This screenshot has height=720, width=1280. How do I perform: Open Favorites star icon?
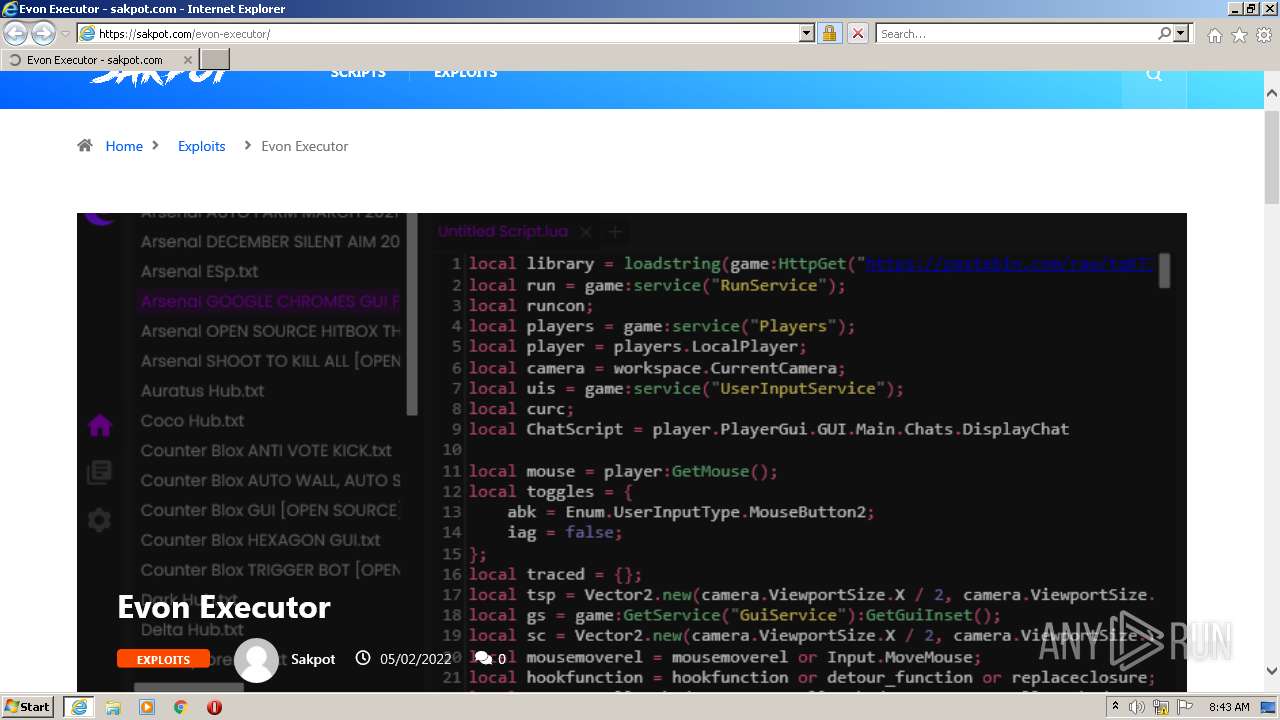1239,35
